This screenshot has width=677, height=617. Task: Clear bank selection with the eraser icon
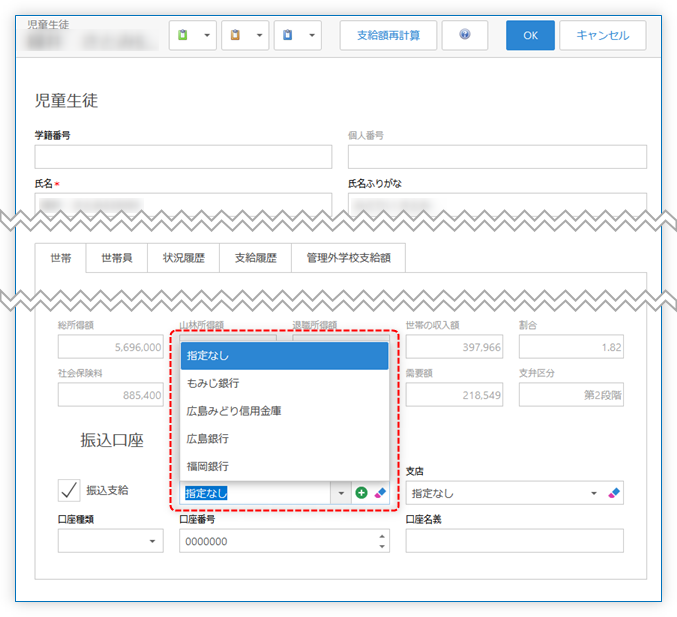click(x=380, y=493)
